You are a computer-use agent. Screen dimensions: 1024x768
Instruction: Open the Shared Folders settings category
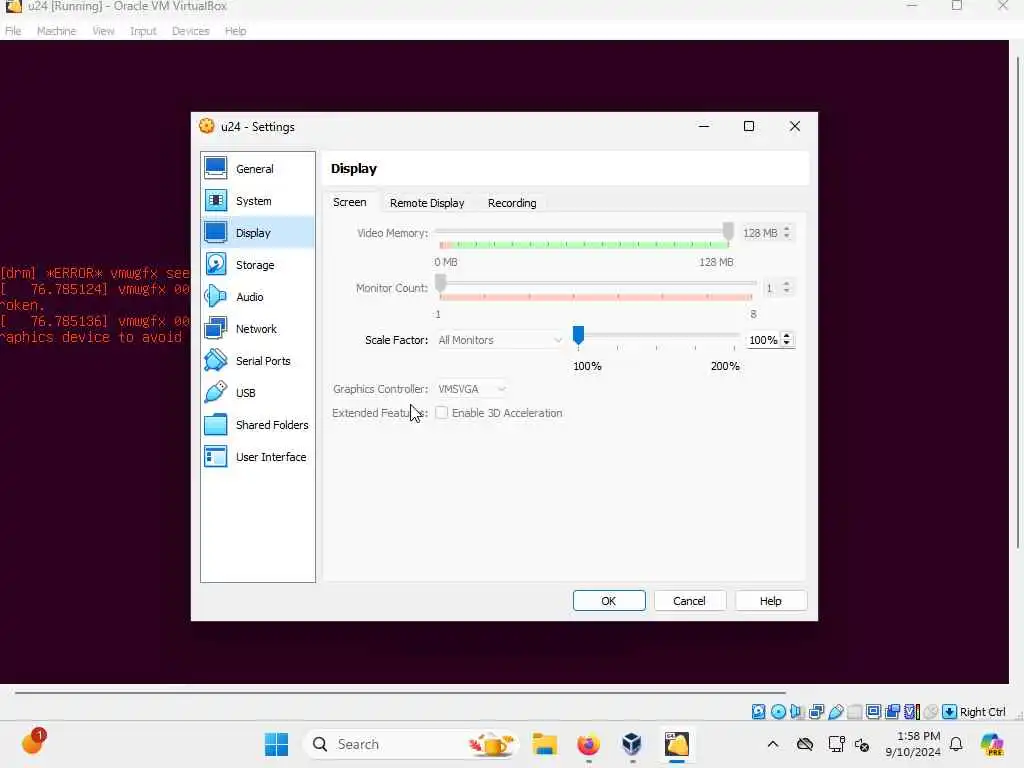coord(258,424)
